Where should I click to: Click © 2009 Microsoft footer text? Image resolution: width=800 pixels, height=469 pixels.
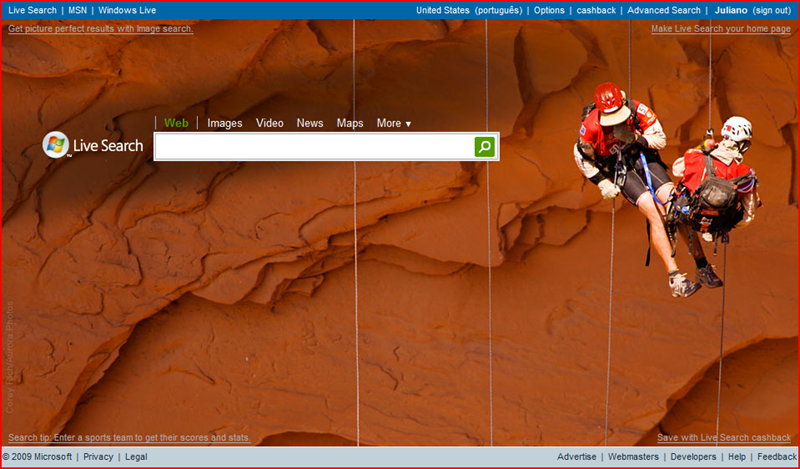[x=37, y=457]
